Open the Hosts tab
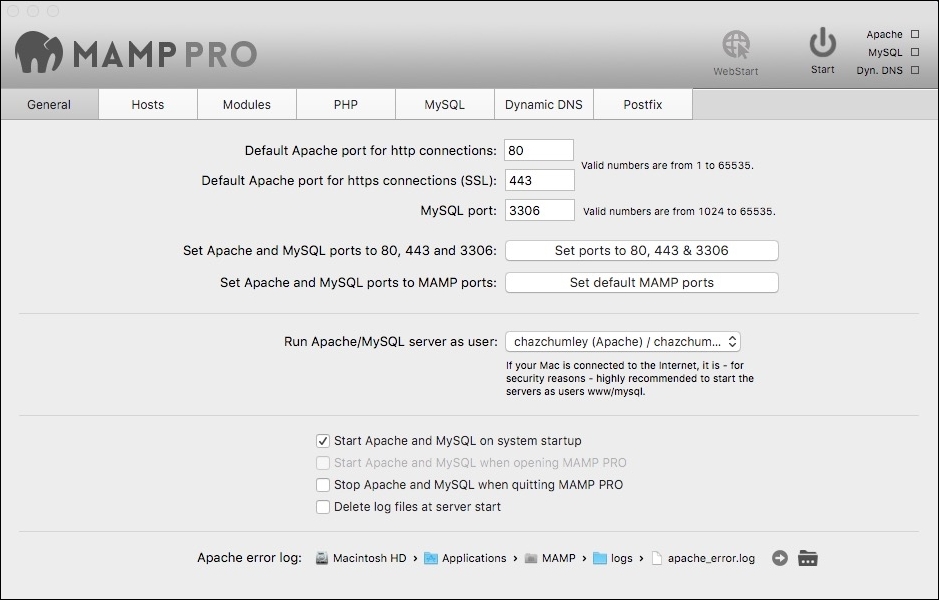 coord(148,105)
